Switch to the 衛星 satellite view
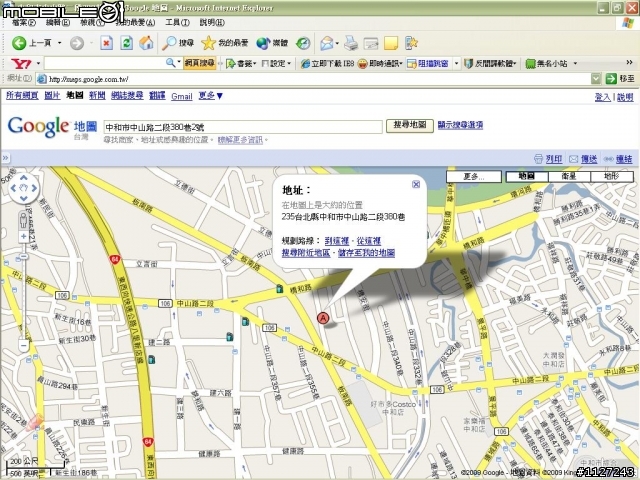 coord(569,176)
